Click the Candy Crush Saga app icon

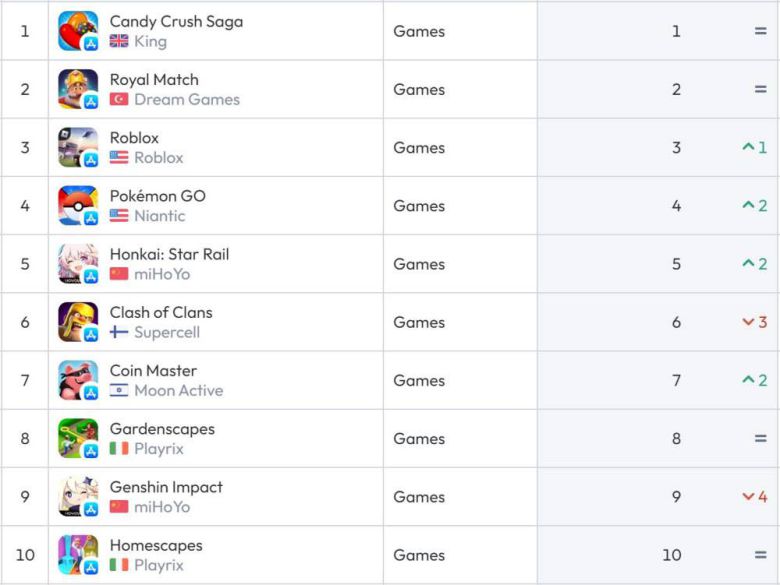77,31
